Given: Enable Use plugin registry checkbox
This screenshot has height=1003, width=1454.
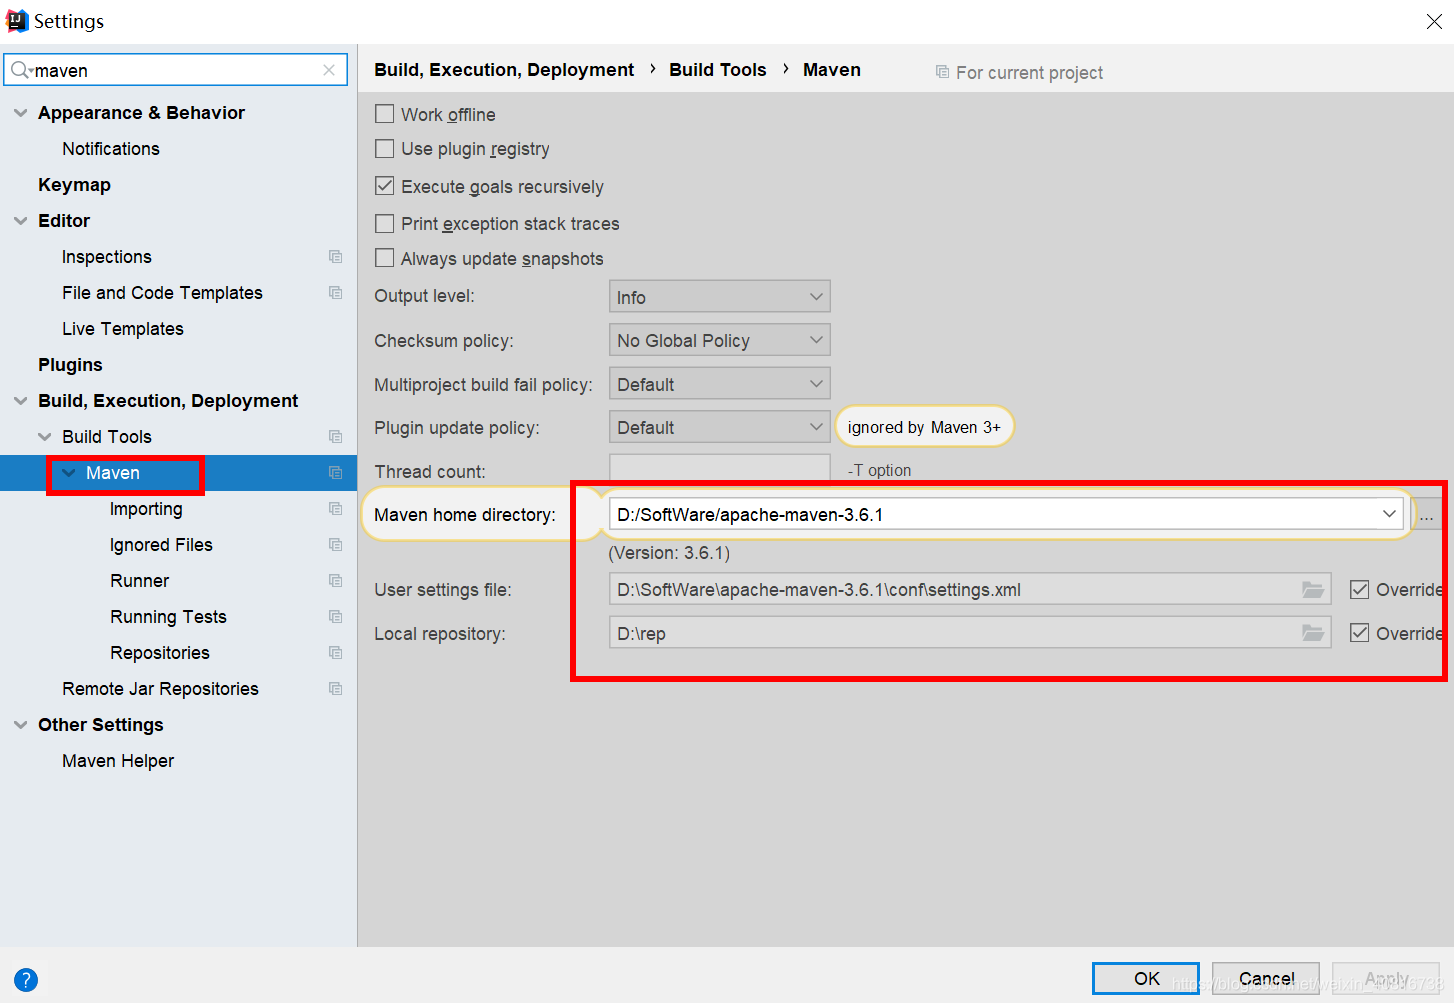Looking at the screenshot, I should (384, 149).
